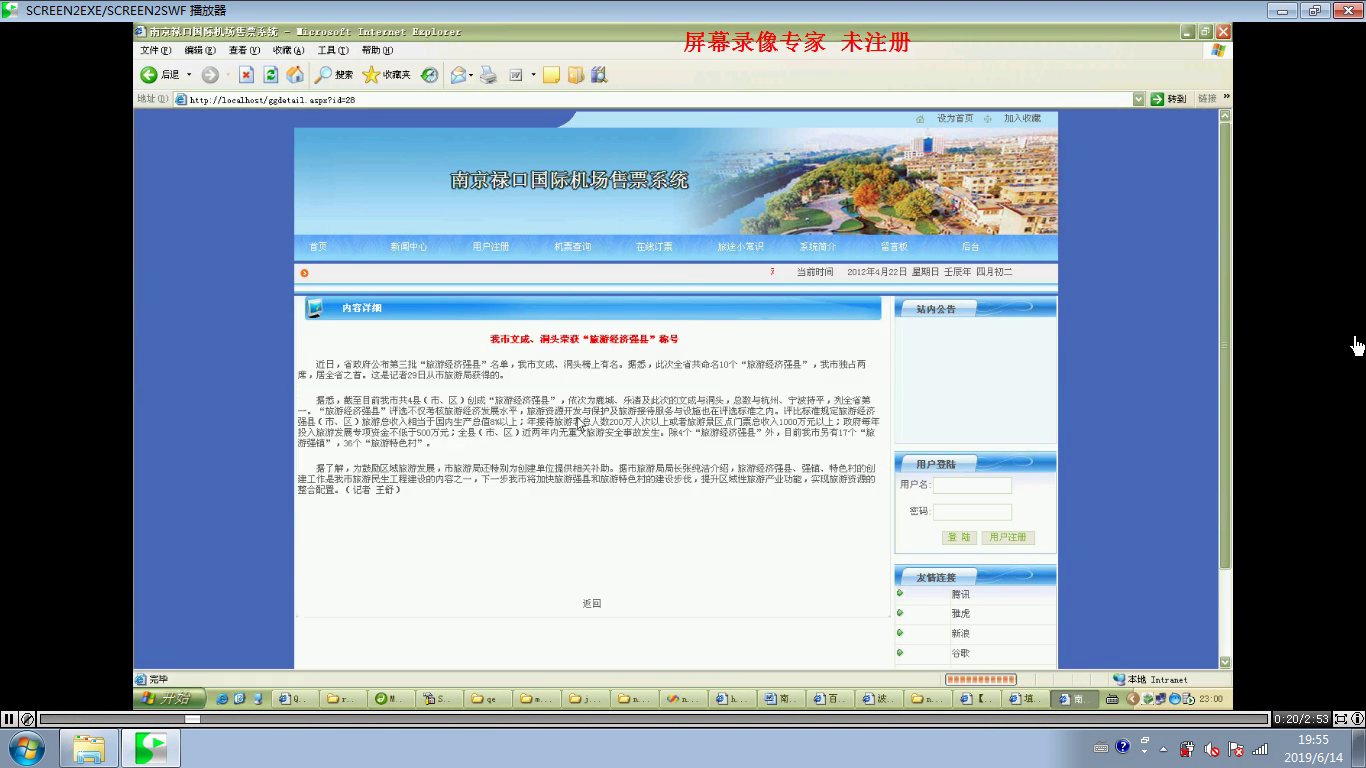1366x768 pixels.
Task: Open the Edit (编辑) menu
Action: [200, 50]
